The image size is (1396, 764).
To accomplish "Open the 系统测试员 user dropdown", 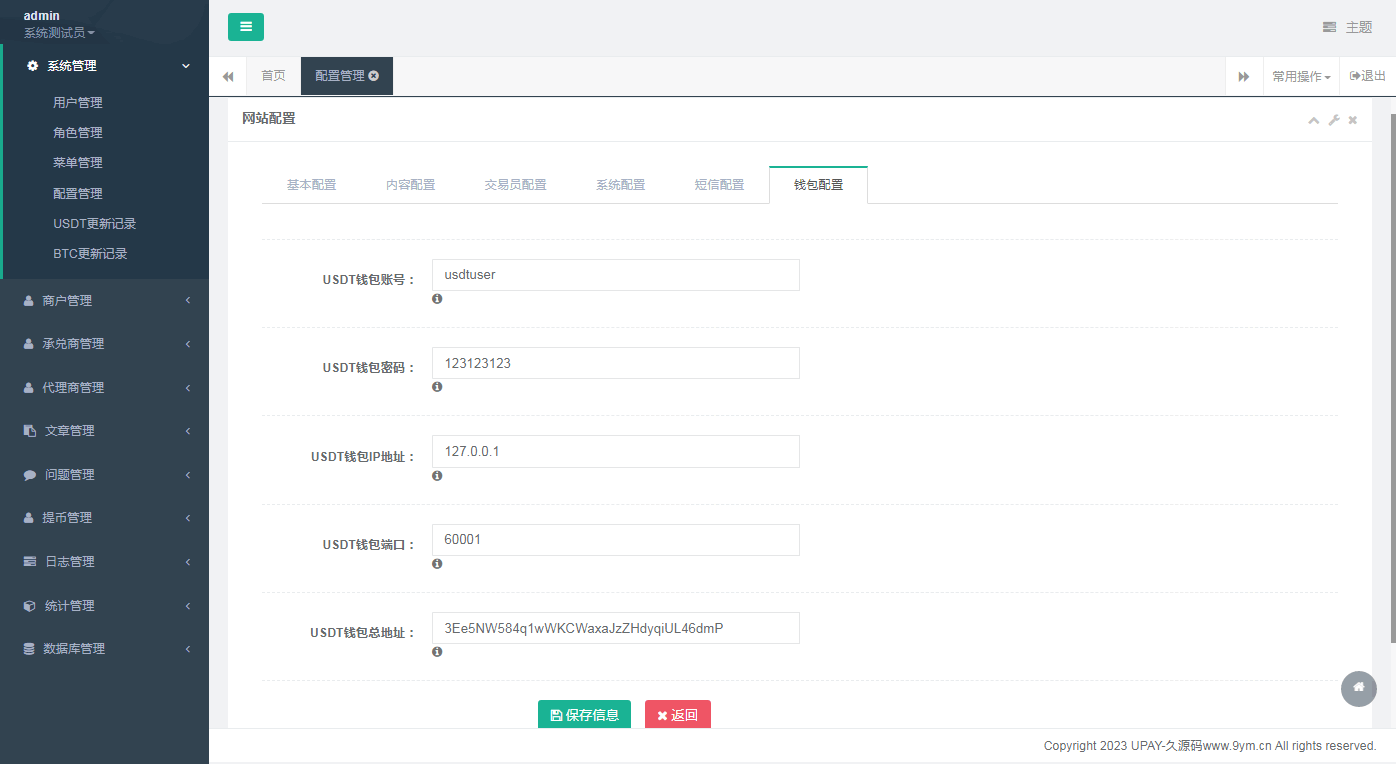I will (59, 33).
